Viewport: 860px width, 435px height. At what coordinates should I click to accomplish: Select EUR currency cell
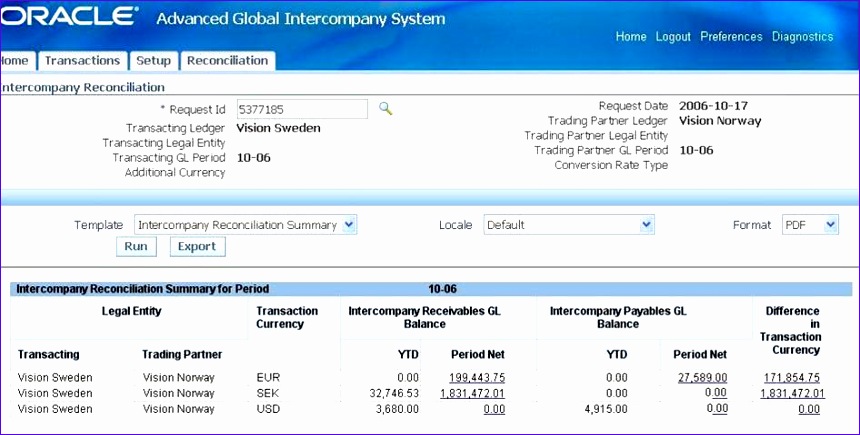268,377
